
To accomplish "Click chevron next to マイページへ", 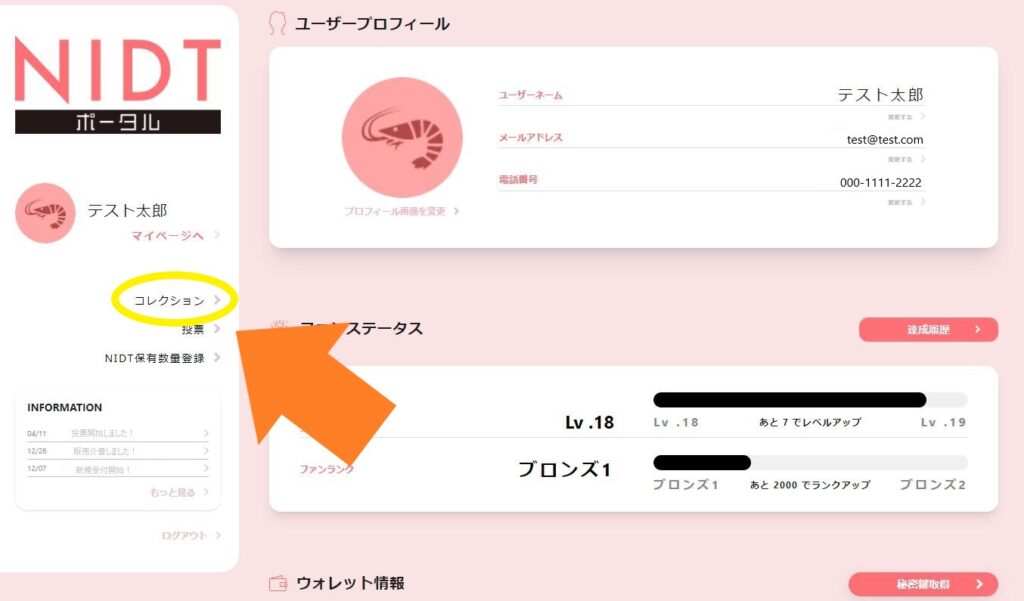I will click(217, 235).
